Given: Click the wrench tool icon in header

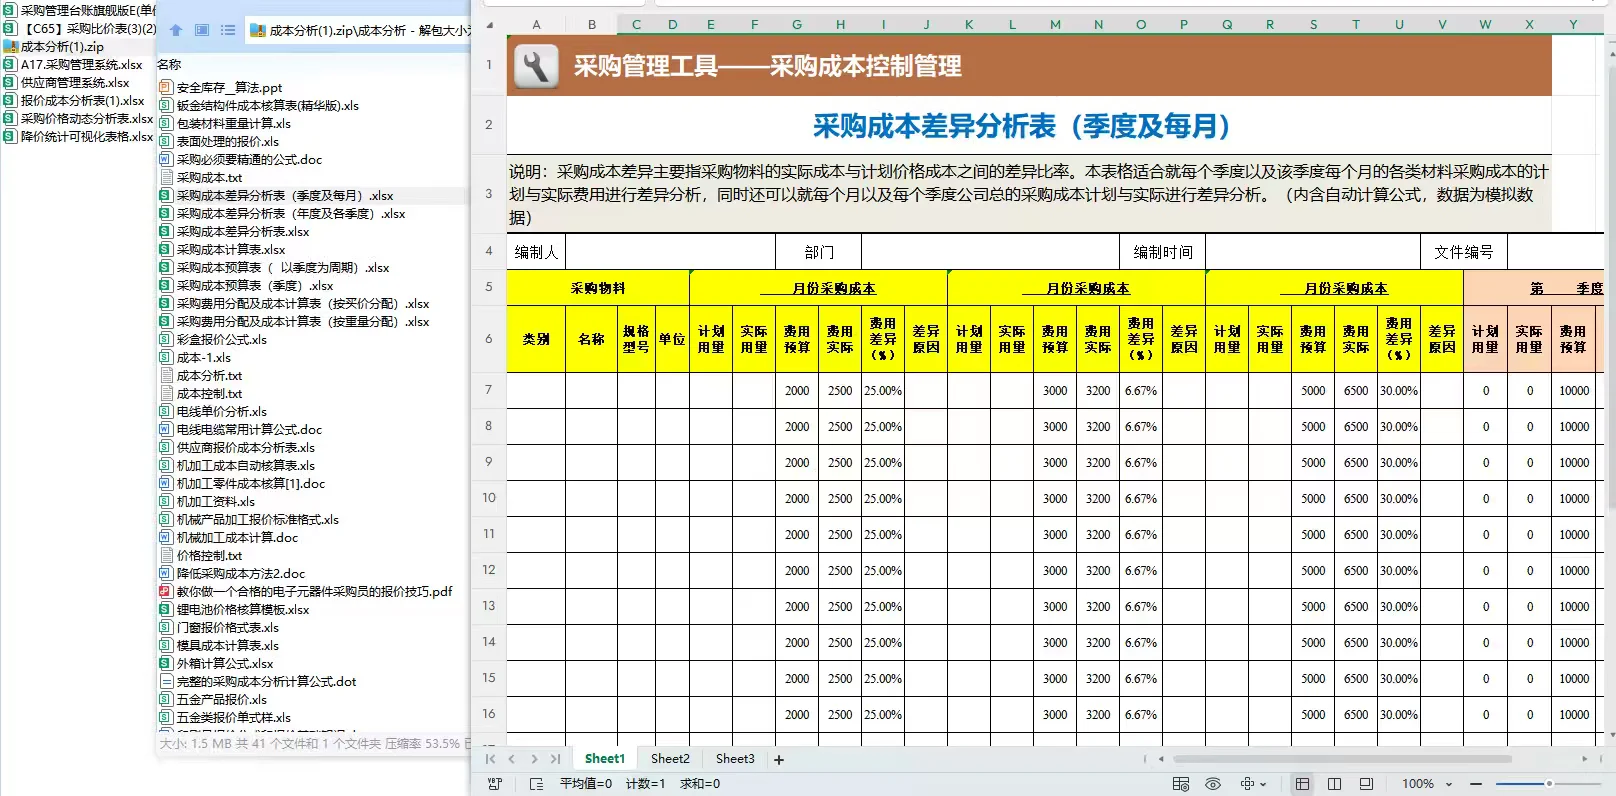Looking at the screenshot, I should (536, 66).
